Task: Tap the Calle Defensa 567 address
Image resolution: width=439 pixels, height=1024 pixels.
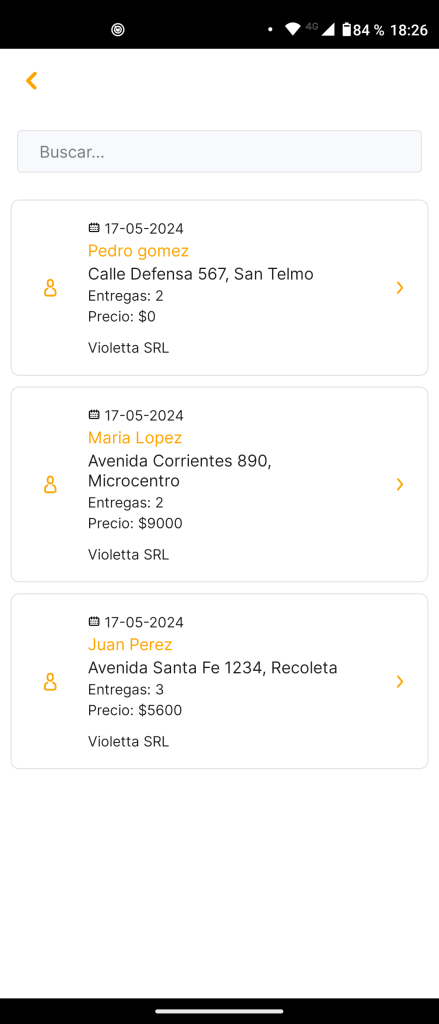Action: pyautogui.click(x=201, y=274)
